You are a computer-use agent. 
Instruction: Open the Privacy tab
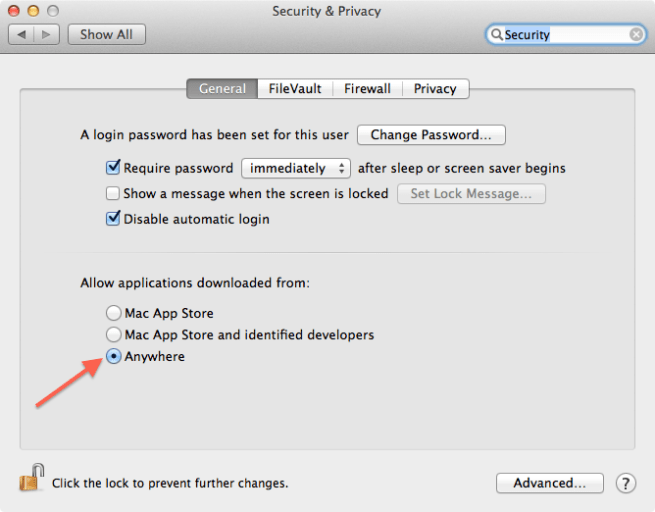[x=435, y=88]
